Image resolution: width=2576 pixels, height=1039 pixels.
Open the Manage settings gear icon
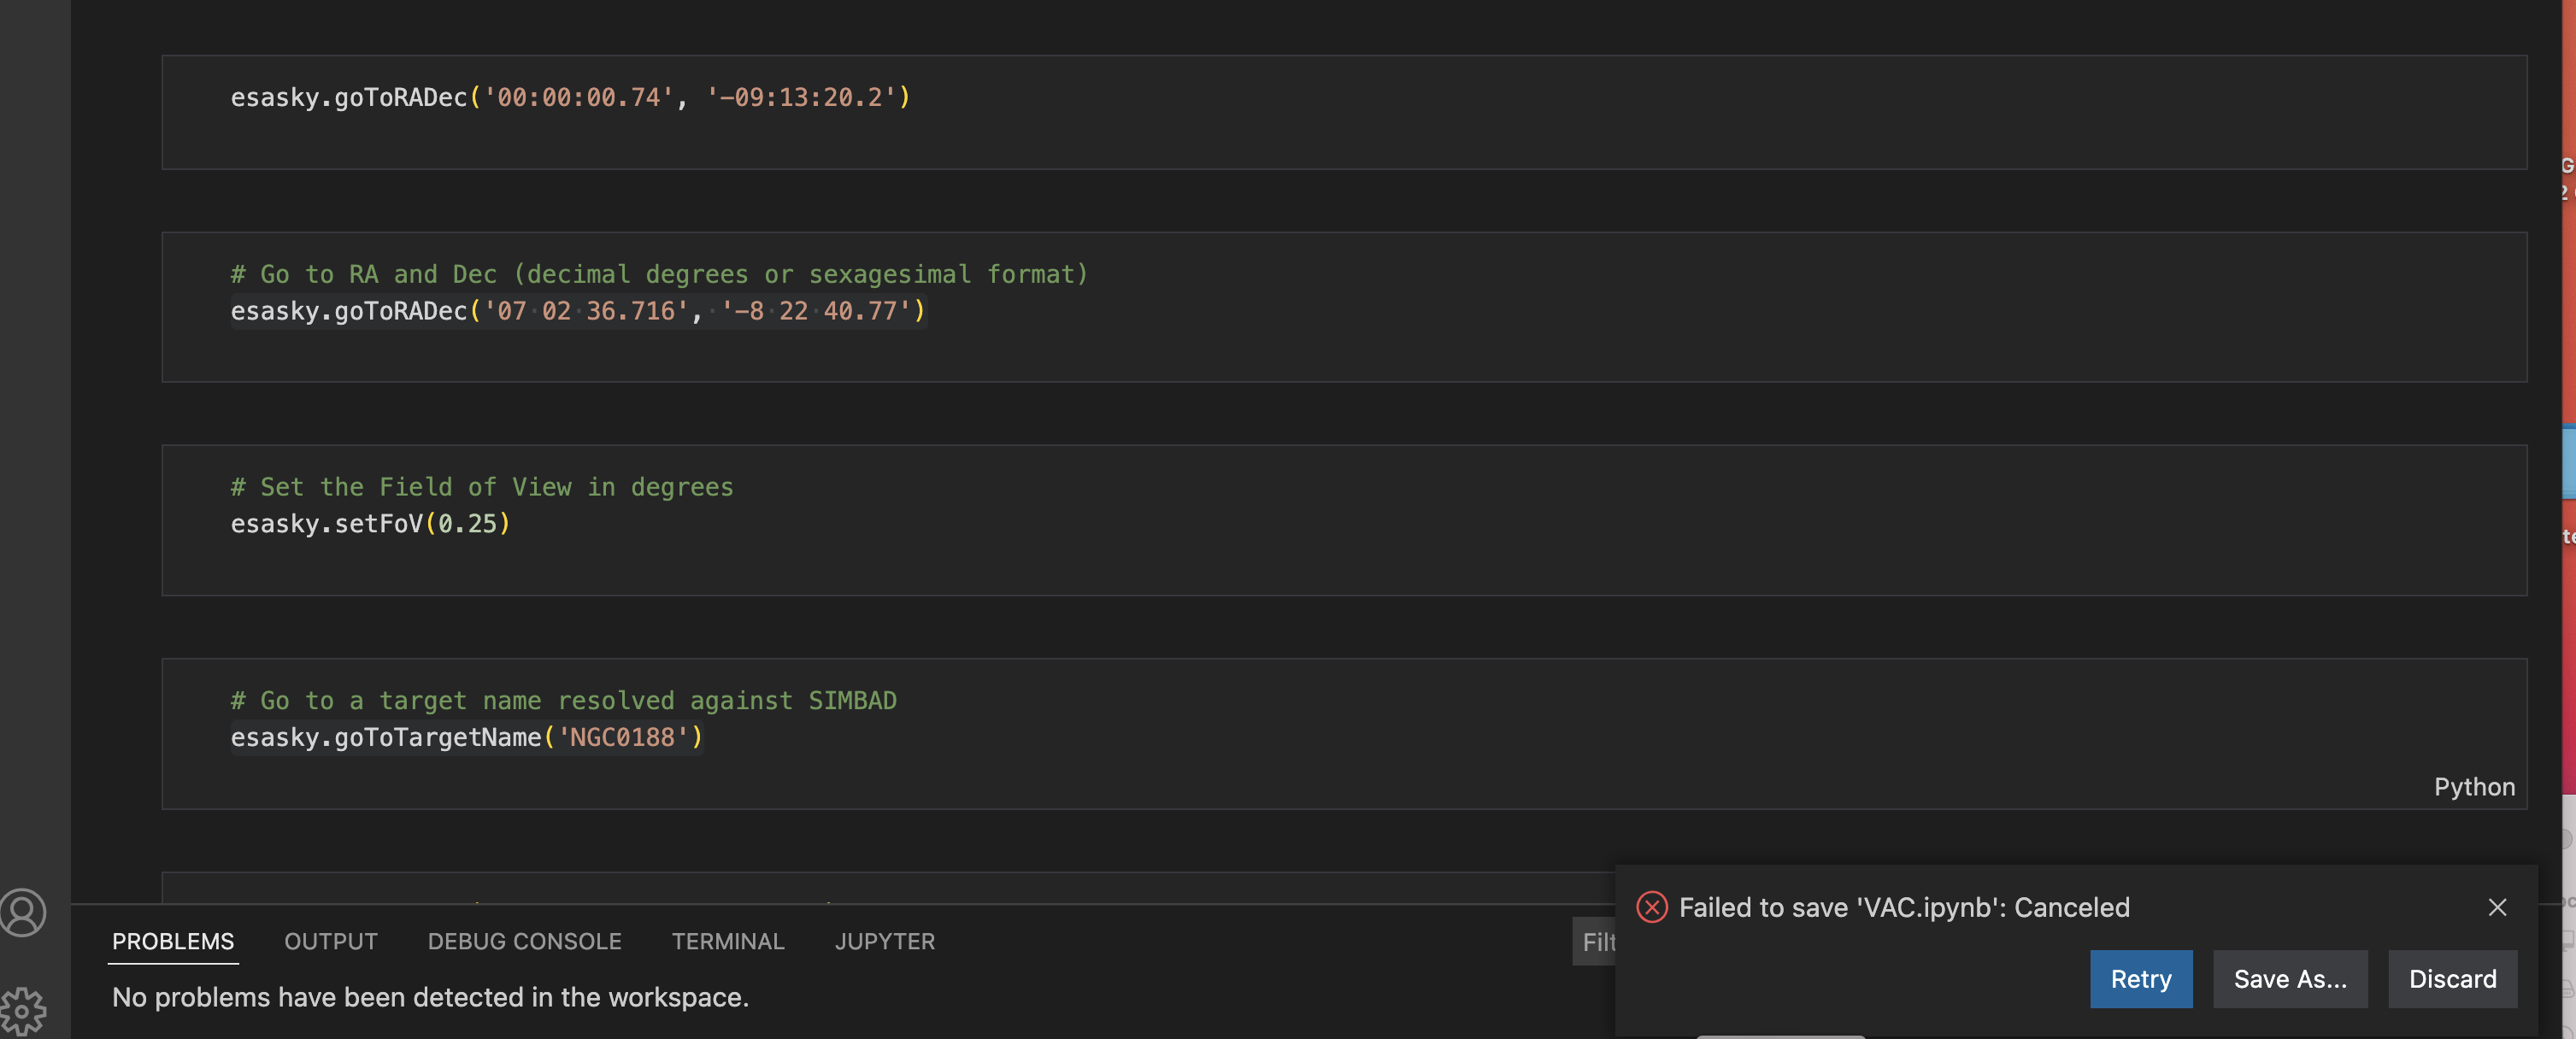coord(22,1010)
